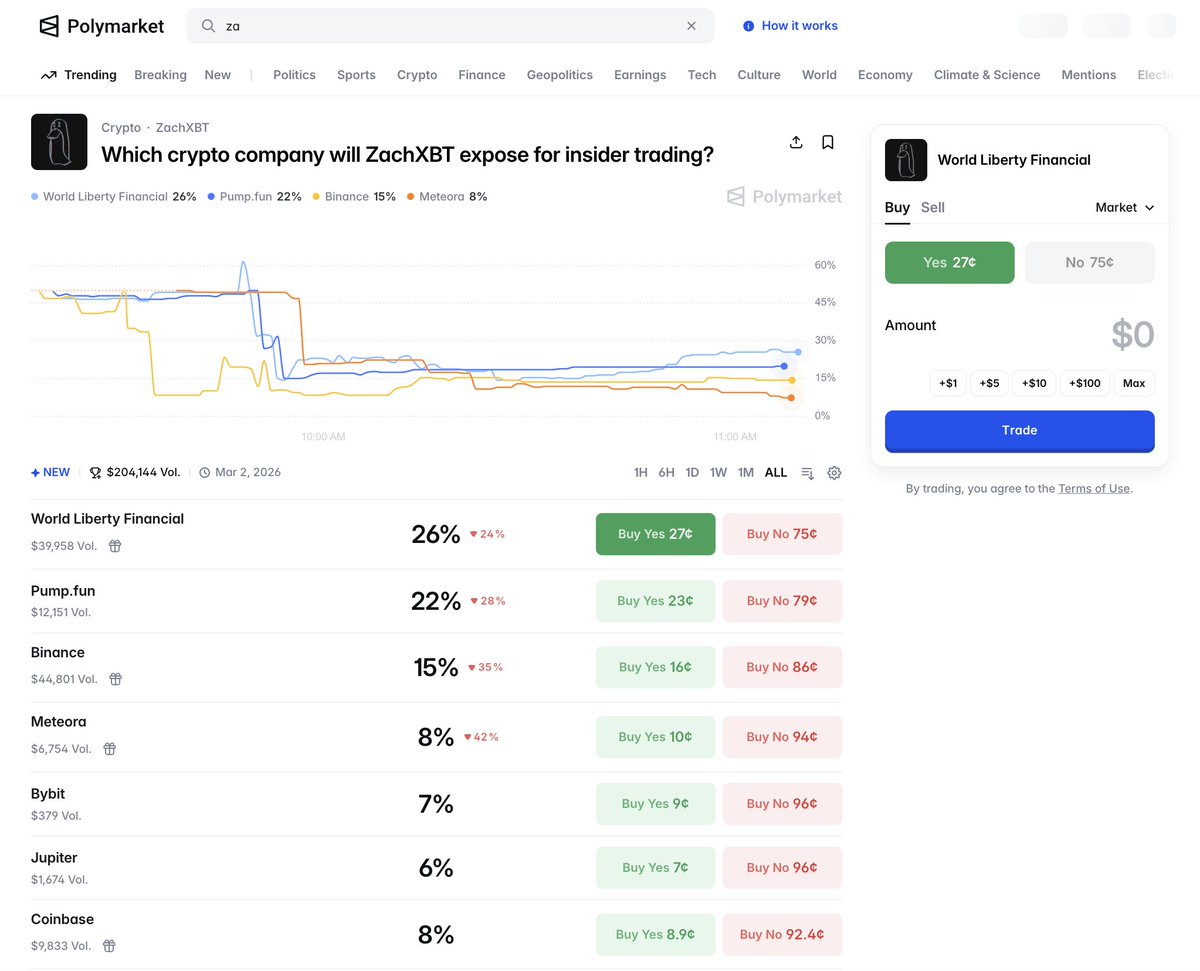Click the ZachXBT breadcrumb link
The height and width of the screenshot is (971, 1200).
[x=183, y=128]
